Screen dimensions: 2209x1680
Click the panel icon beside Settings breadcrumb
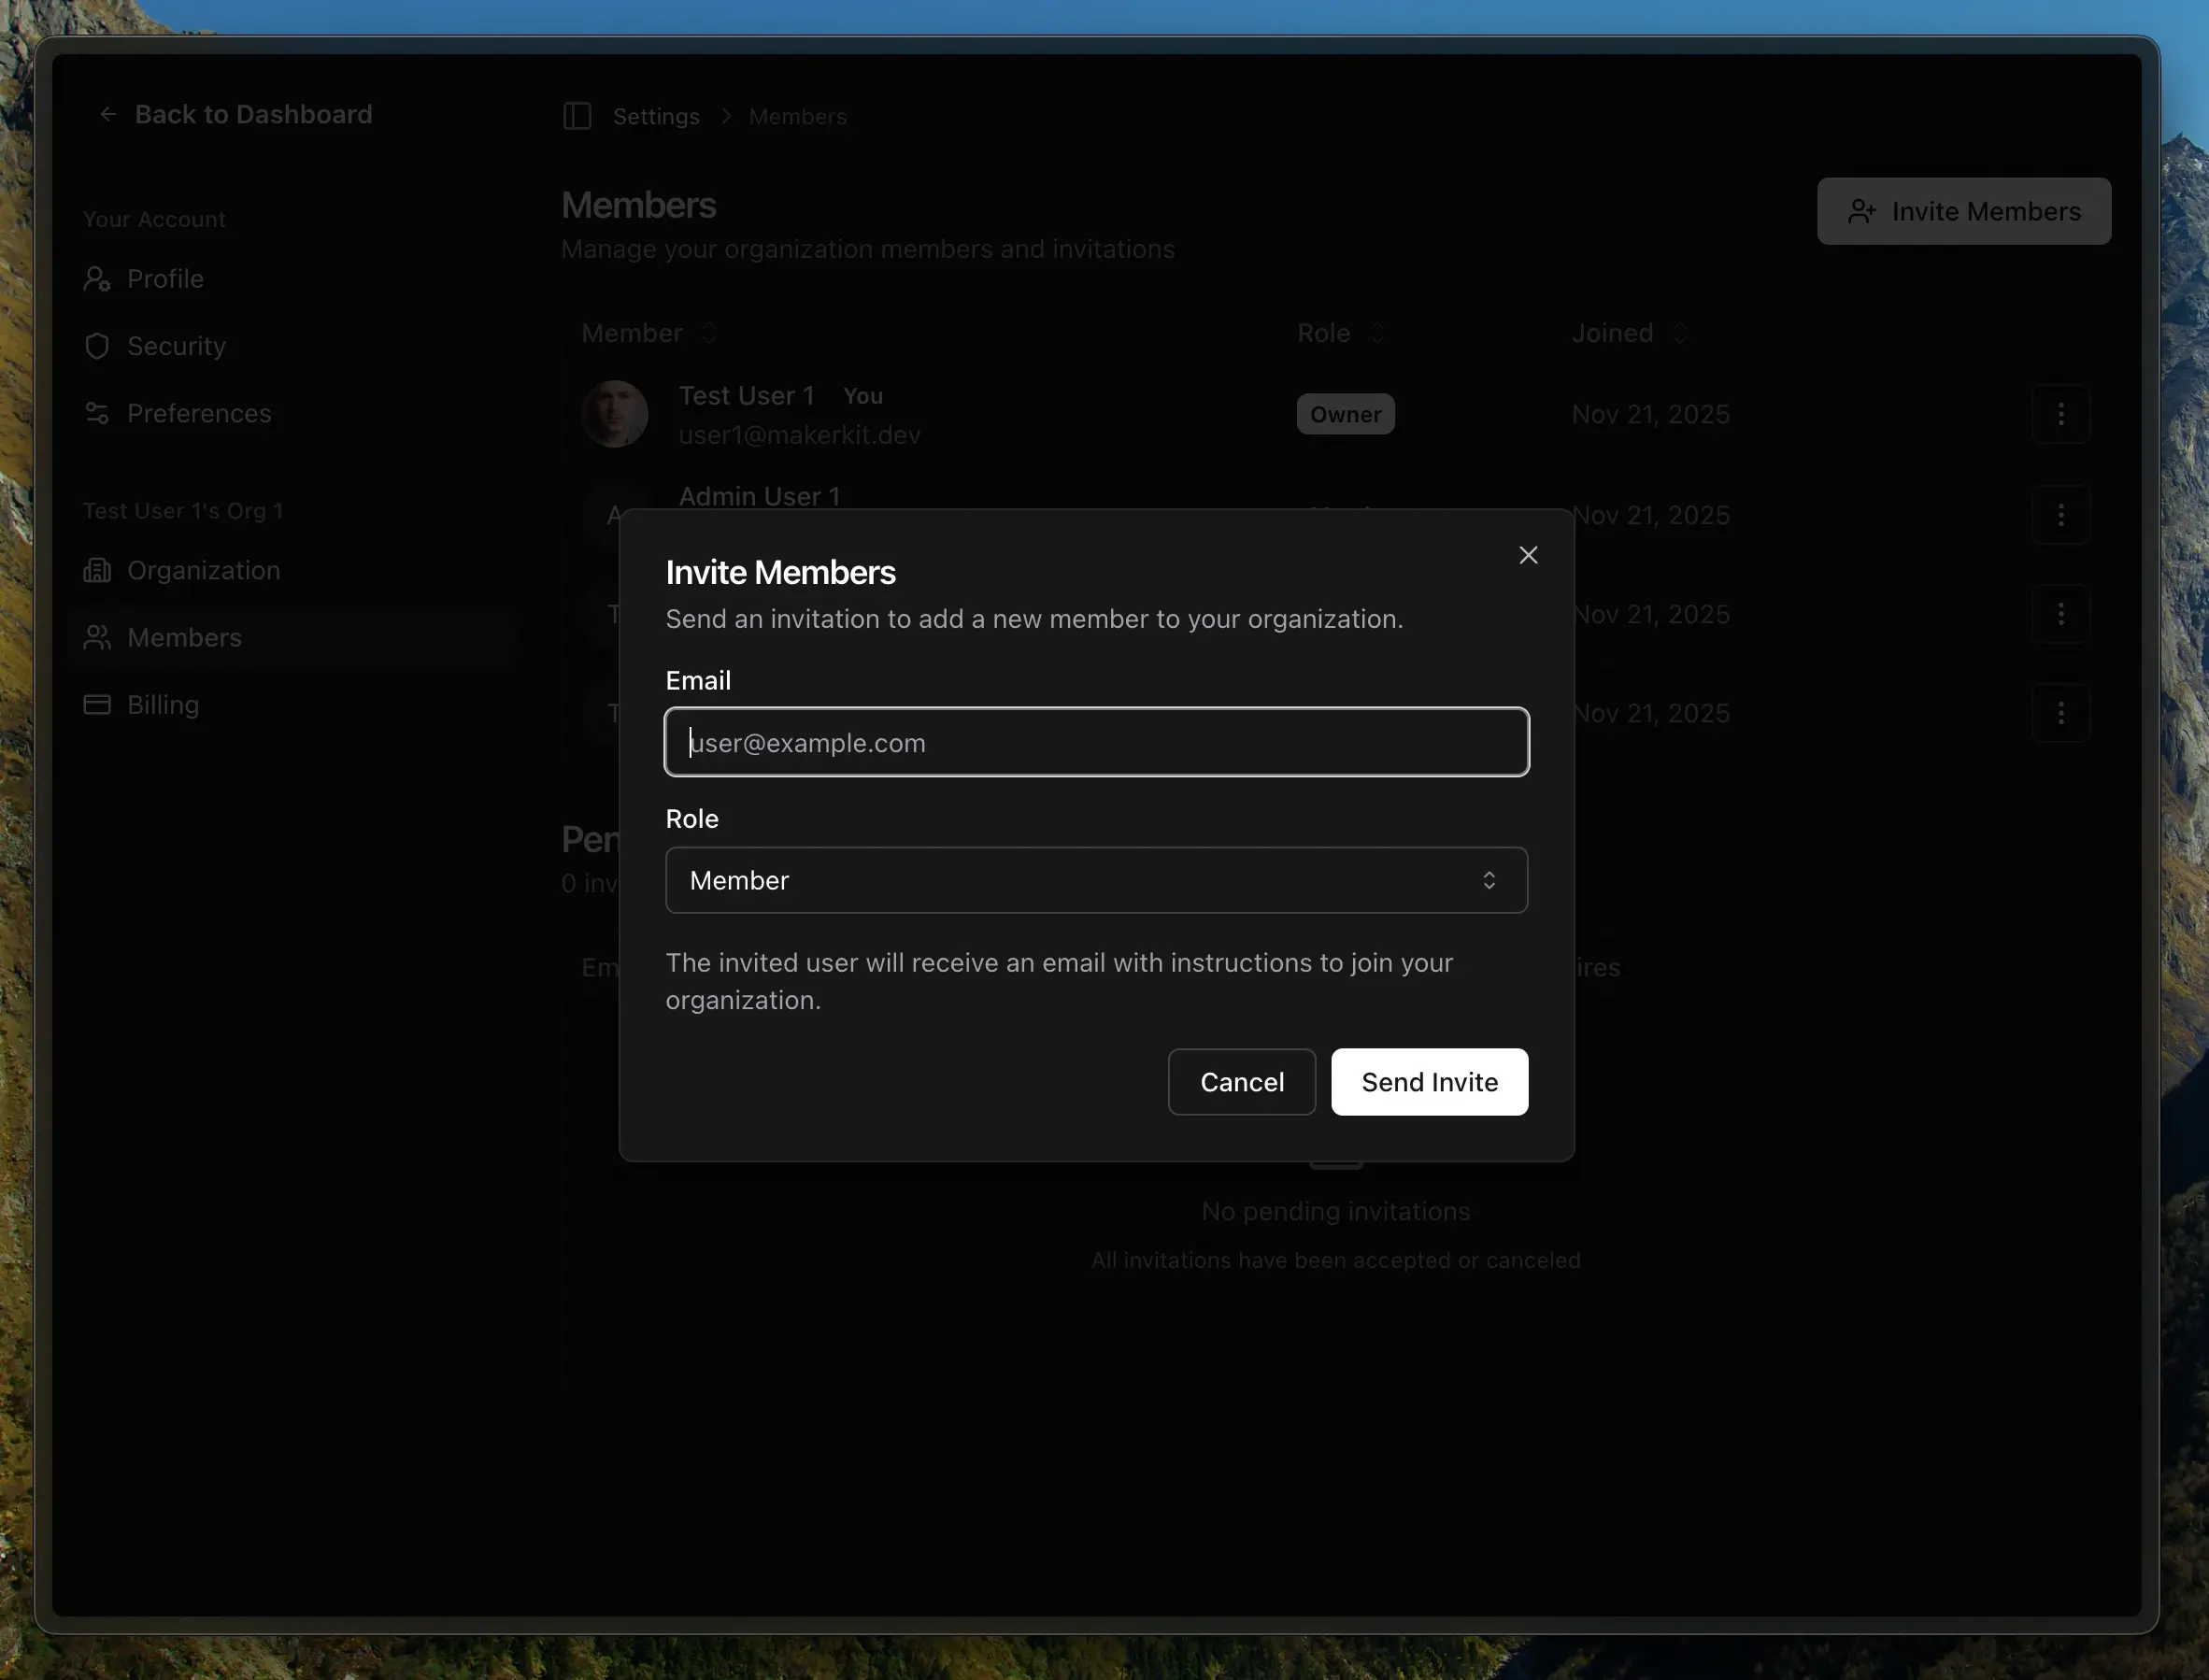click(578, 116)
